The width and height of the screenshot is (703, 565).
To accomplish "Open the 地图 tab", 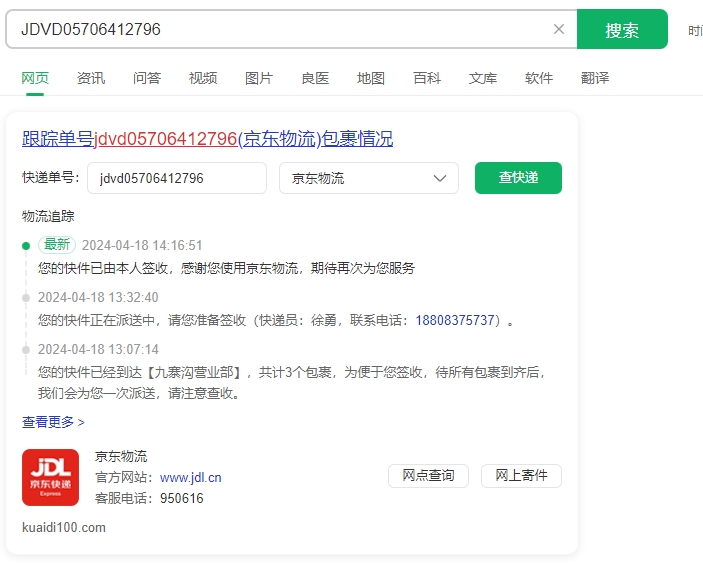I will (x=371, y=78).
